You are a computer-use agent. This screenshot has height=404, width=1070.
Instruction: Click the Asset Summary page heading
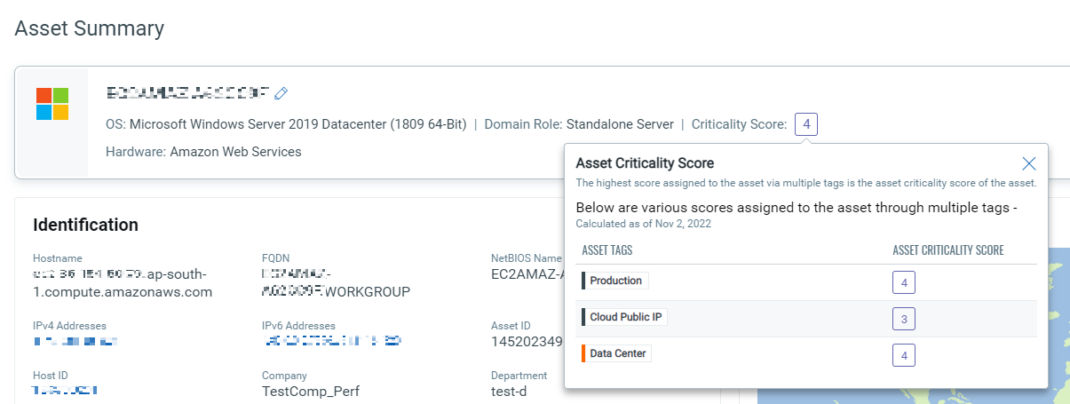pyautogui.click(x=89, y=28)
